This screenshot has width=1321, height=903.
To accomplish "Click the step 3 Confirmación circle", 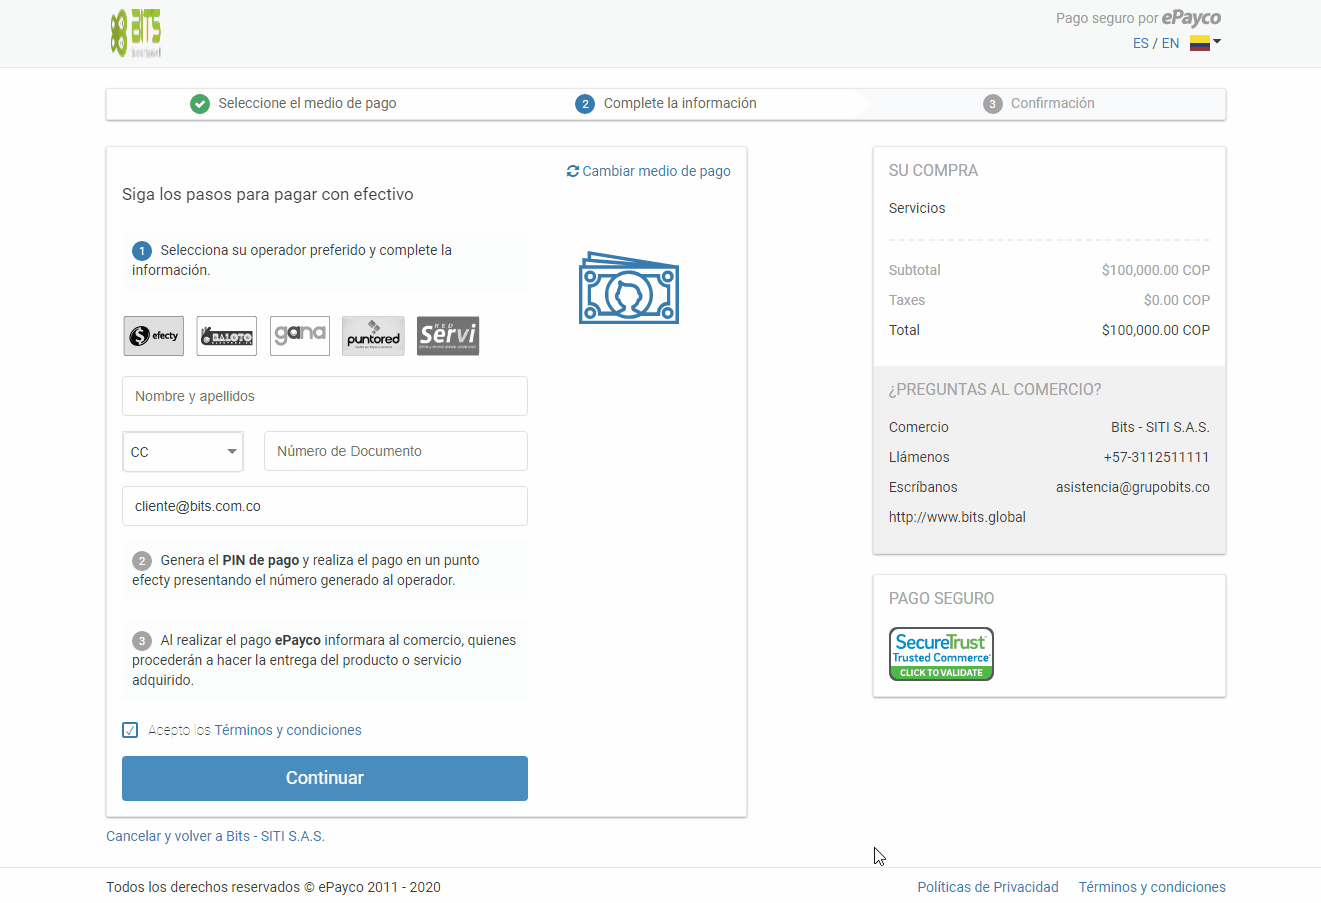I will point(992,104).
